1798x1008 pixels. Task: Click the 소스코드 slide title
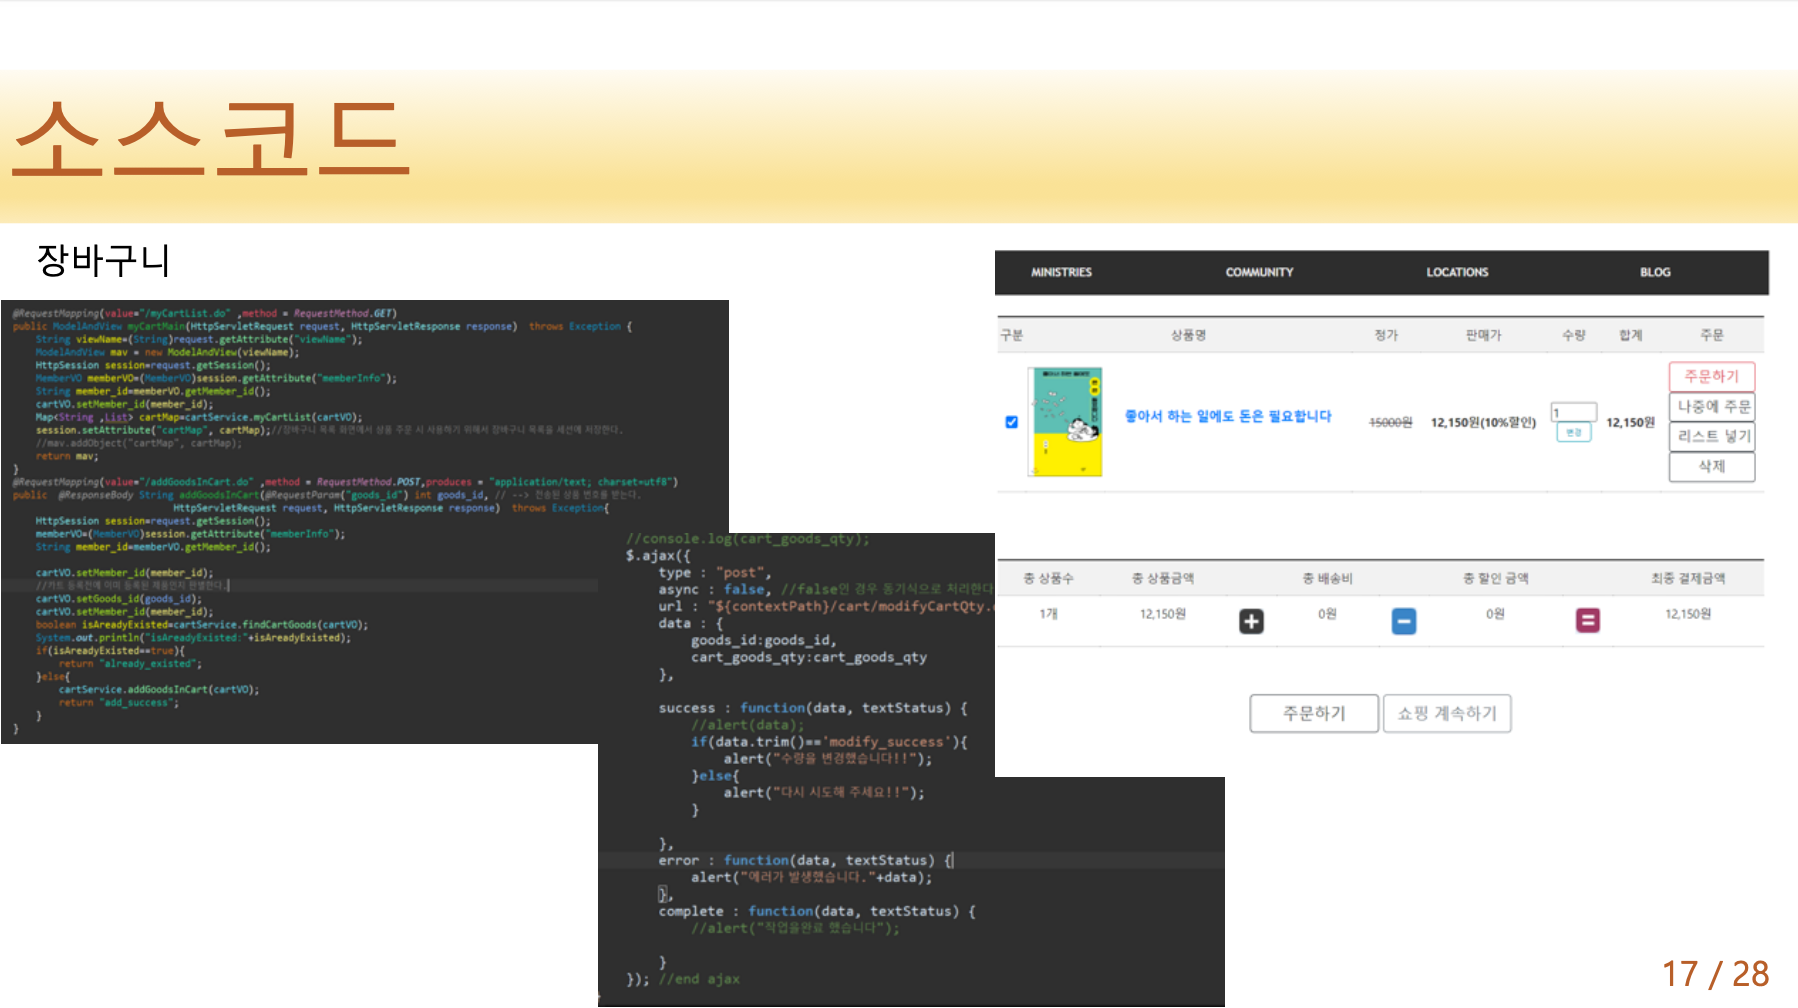[x=210, y=138]
